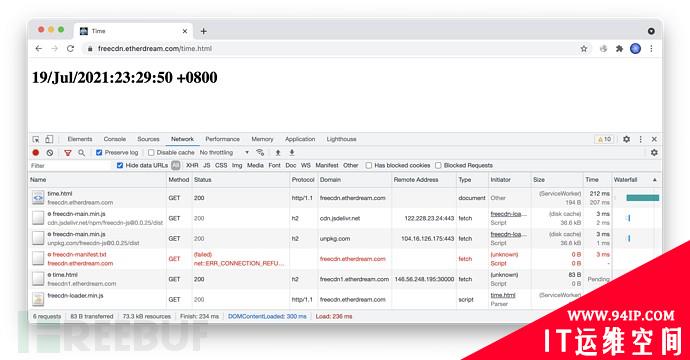The image size is (690, 360).
Task: Click the Filter text input field
Action: point(70,165)
